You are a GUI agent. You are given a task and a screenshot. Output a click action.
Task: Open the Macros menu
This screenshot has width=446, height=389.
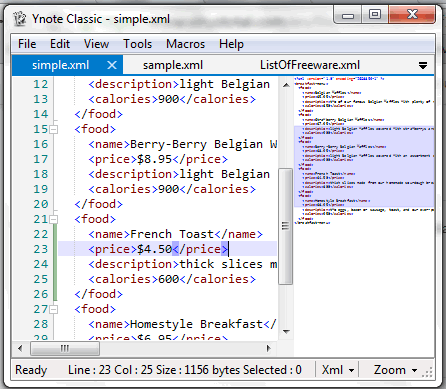185,44
